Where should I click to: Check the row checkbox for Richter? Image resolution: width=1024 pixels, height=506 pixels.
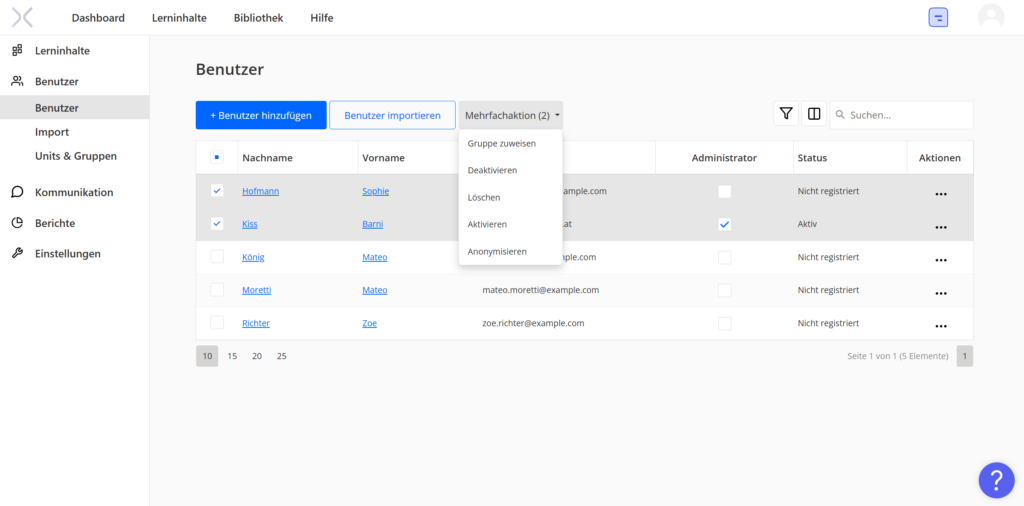coord(217,323)
